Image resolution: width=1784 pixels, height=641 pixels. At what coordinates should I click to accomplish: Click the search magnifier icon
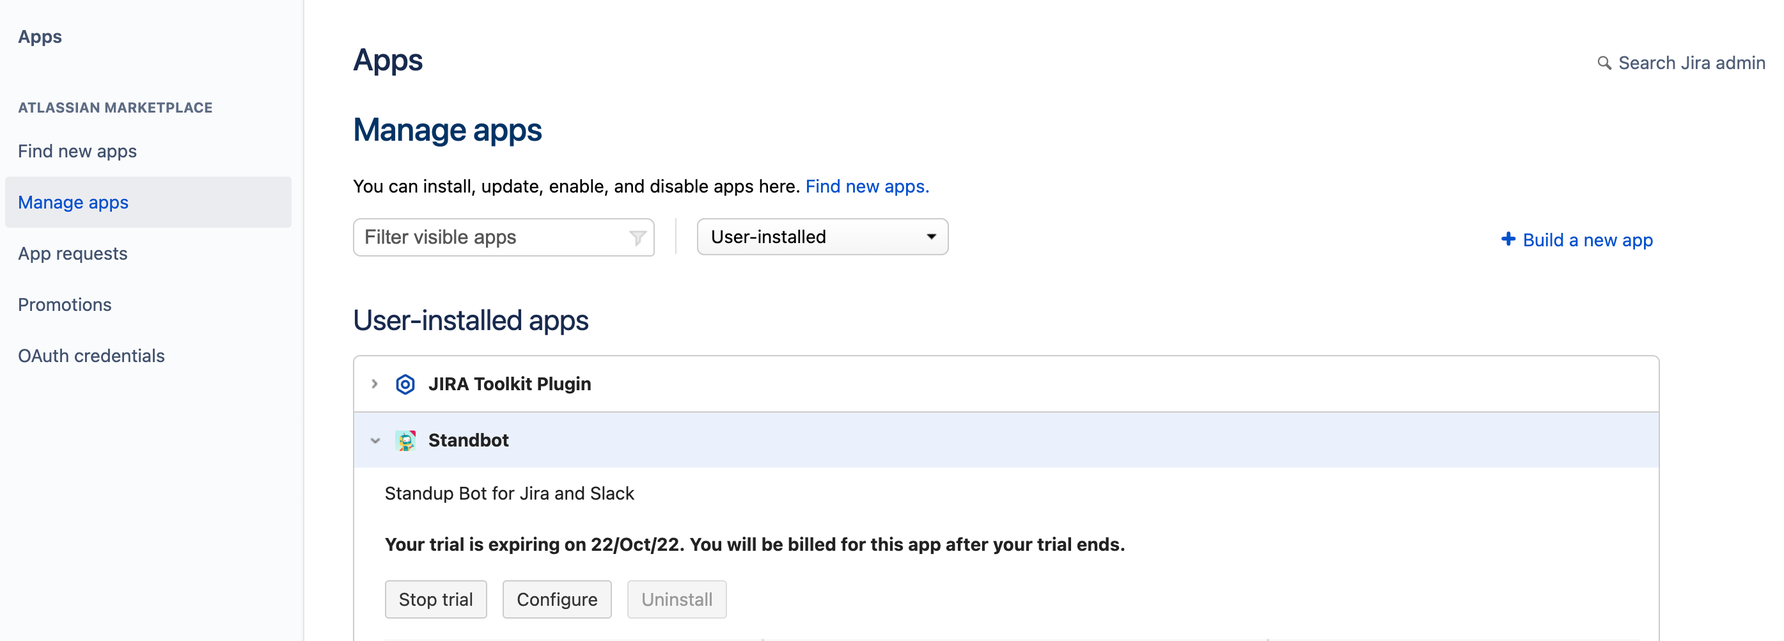pos(1604,63)
